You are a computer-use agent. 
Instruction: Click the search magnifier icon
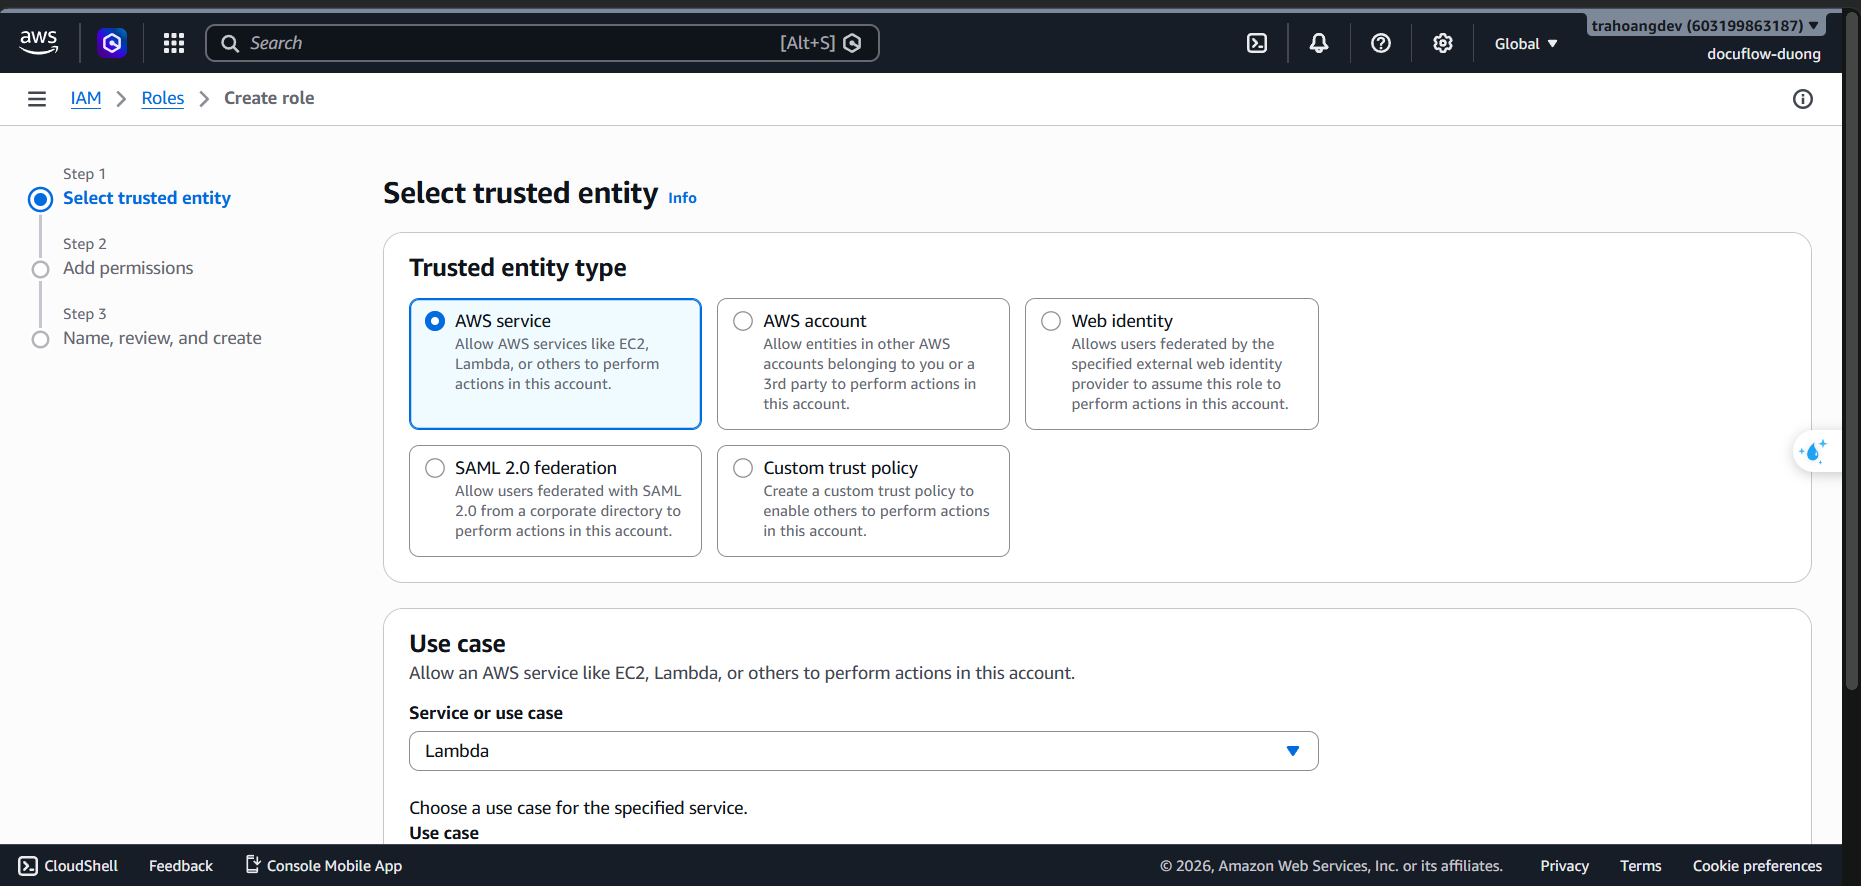click(x=230, y=43)
